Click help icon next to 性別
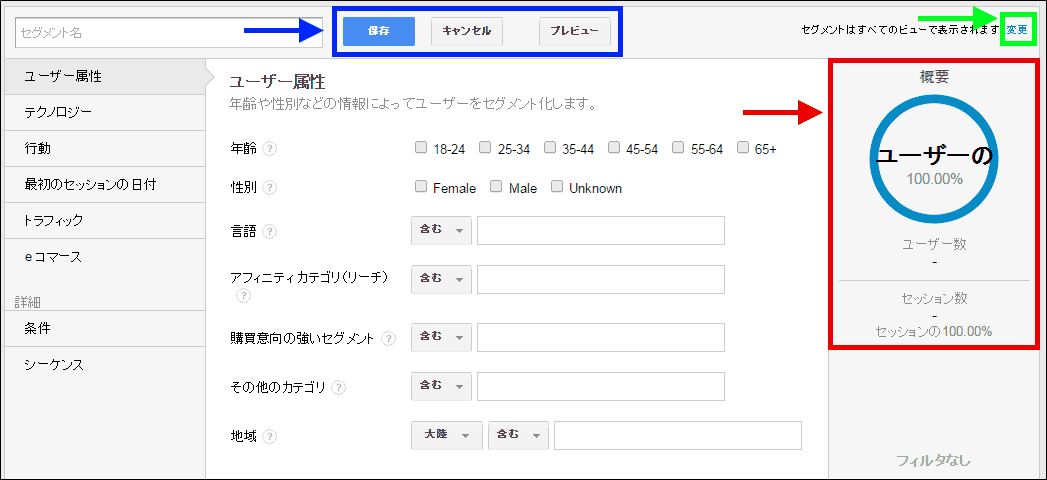1047x480 pixels. [x=270, y=187]
